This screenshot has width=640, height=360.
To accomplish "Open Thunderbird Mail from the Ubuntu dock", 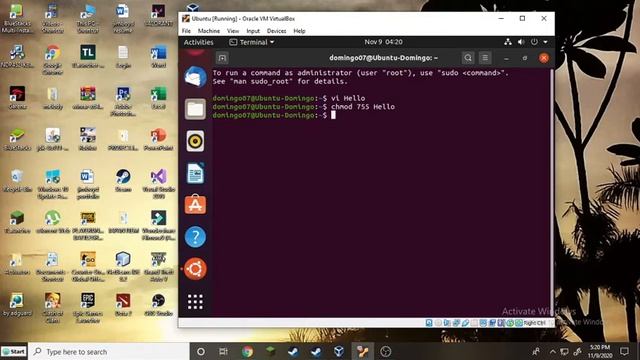I will click(195, 77).
